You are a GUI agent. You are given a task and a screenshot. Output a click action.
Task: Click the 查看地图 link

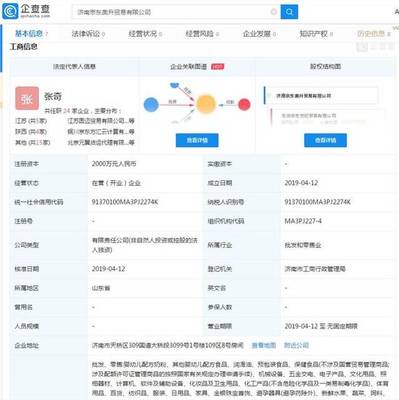point(264,345)
